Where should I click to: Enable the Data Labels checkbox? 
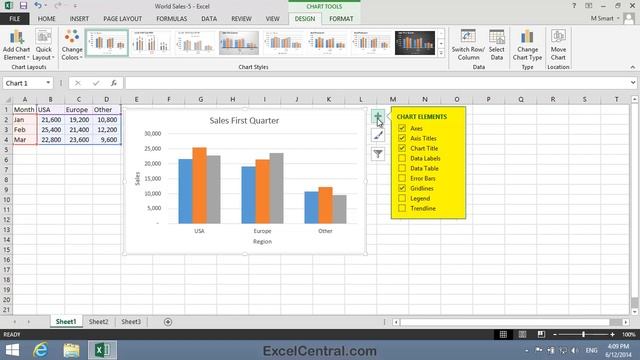pos(402,158)
